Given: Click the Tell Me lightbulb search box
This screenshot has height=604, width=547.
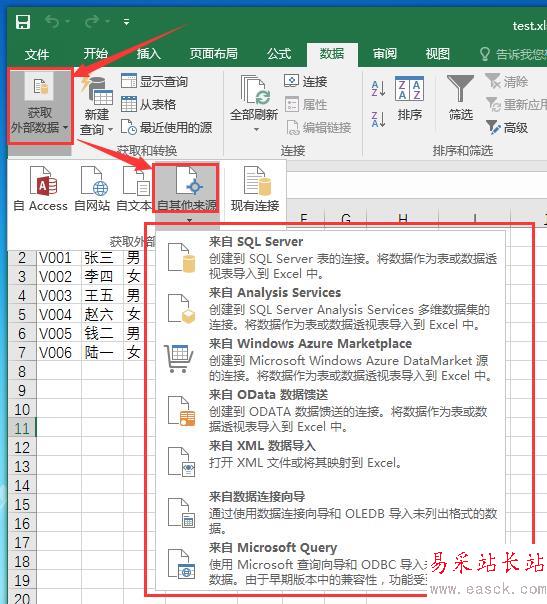Looking at the screenshot, I should pos(513,54).
